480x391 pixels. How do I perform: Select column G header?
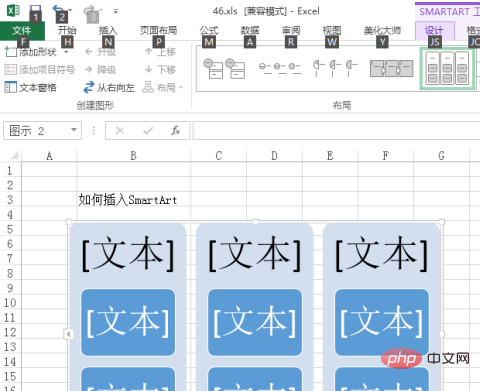441,156
